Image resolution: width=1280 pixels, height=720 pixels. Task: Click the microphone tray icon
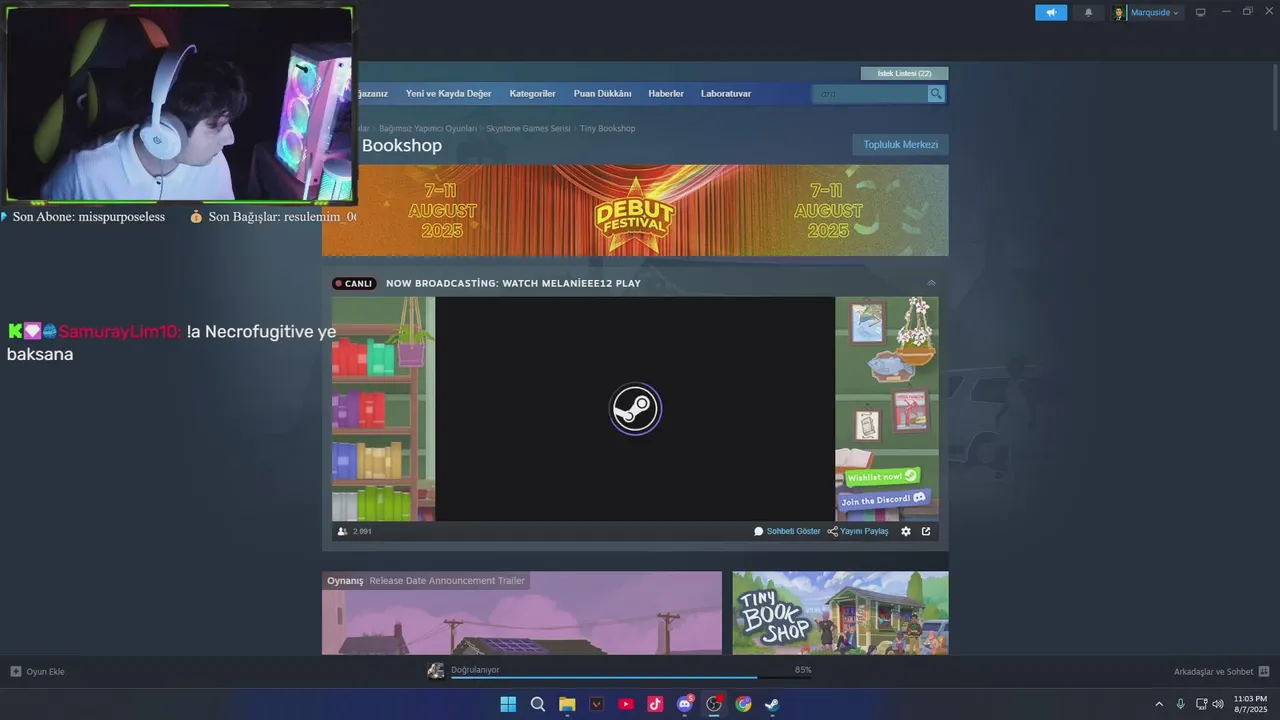pyautogui.click(x=1181, y=704)
